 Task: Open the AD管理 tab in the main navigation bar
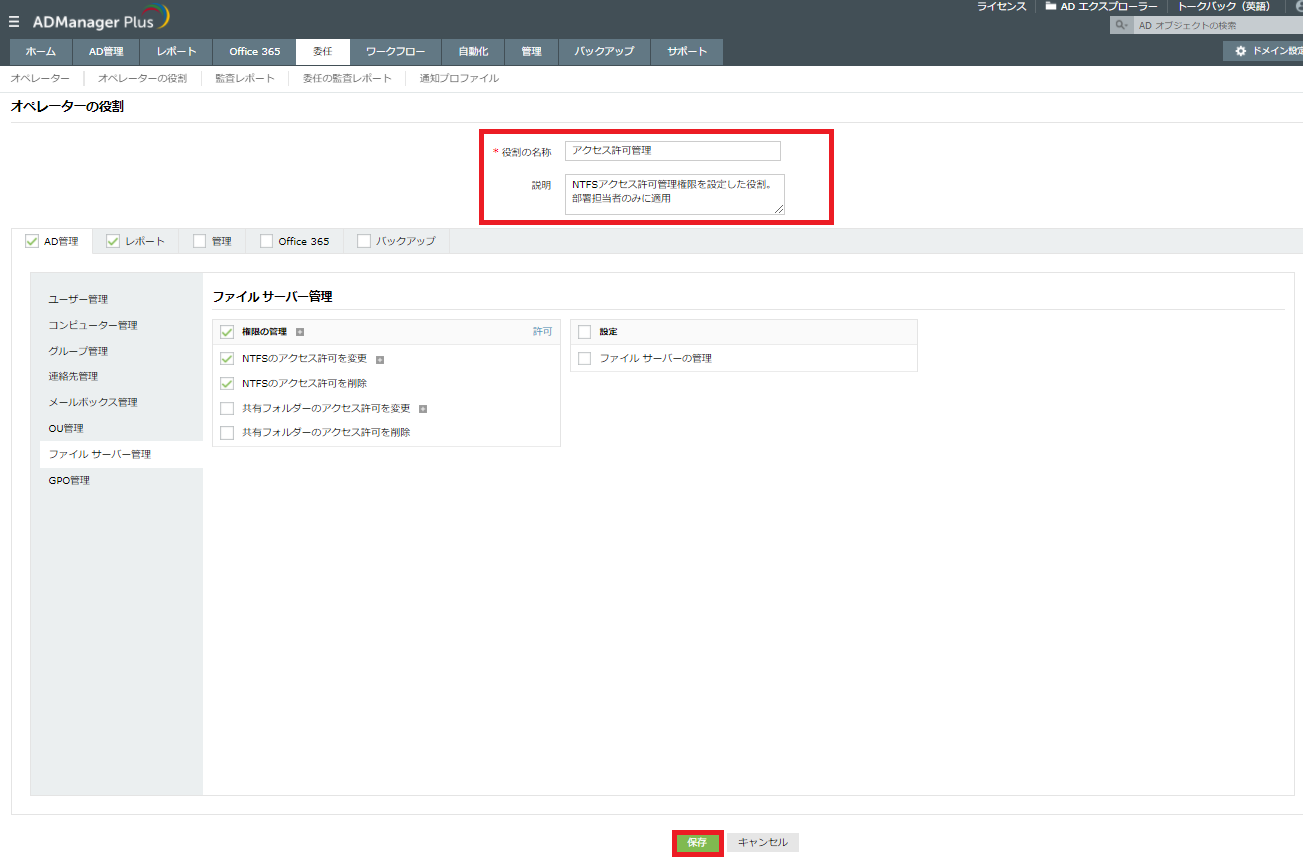click(106, 52)
